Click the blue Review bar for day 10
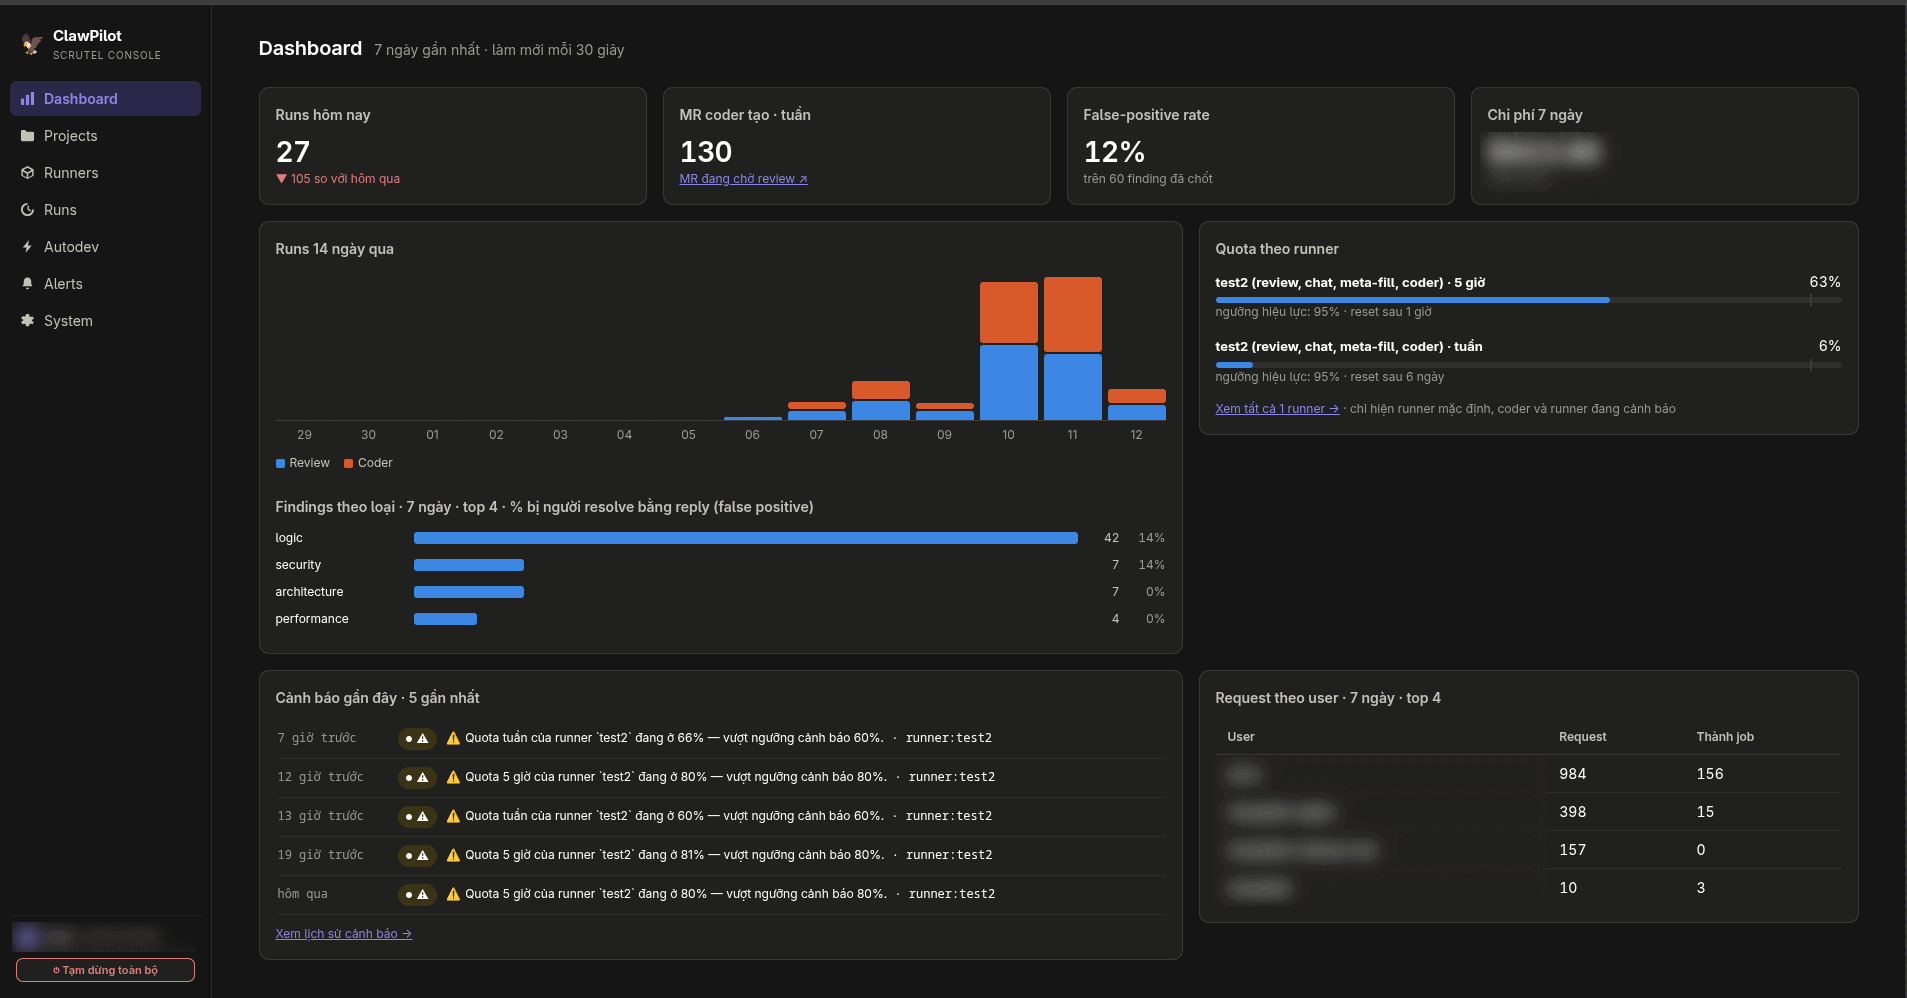The width and height of the screenshot is (1907, 998). pos(1008,383)
